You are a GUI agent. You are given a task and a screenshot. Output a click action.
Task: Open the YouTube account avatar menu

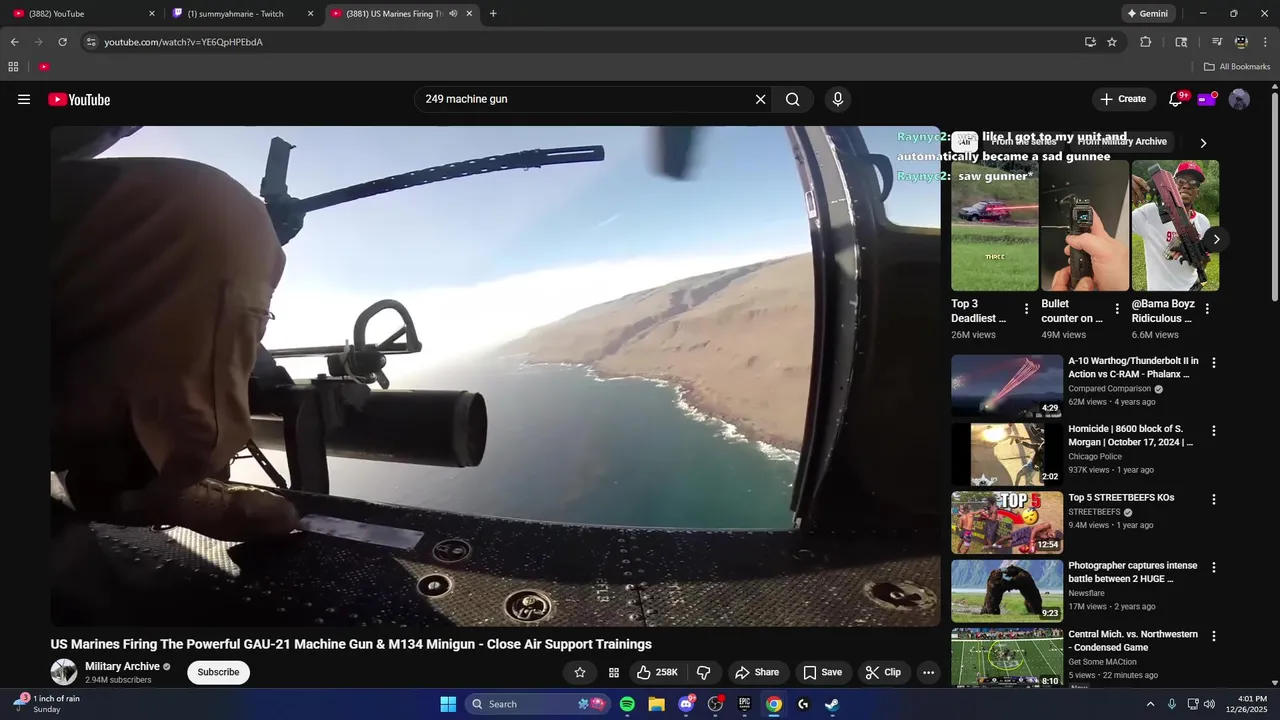click(x=1239, y=99)
